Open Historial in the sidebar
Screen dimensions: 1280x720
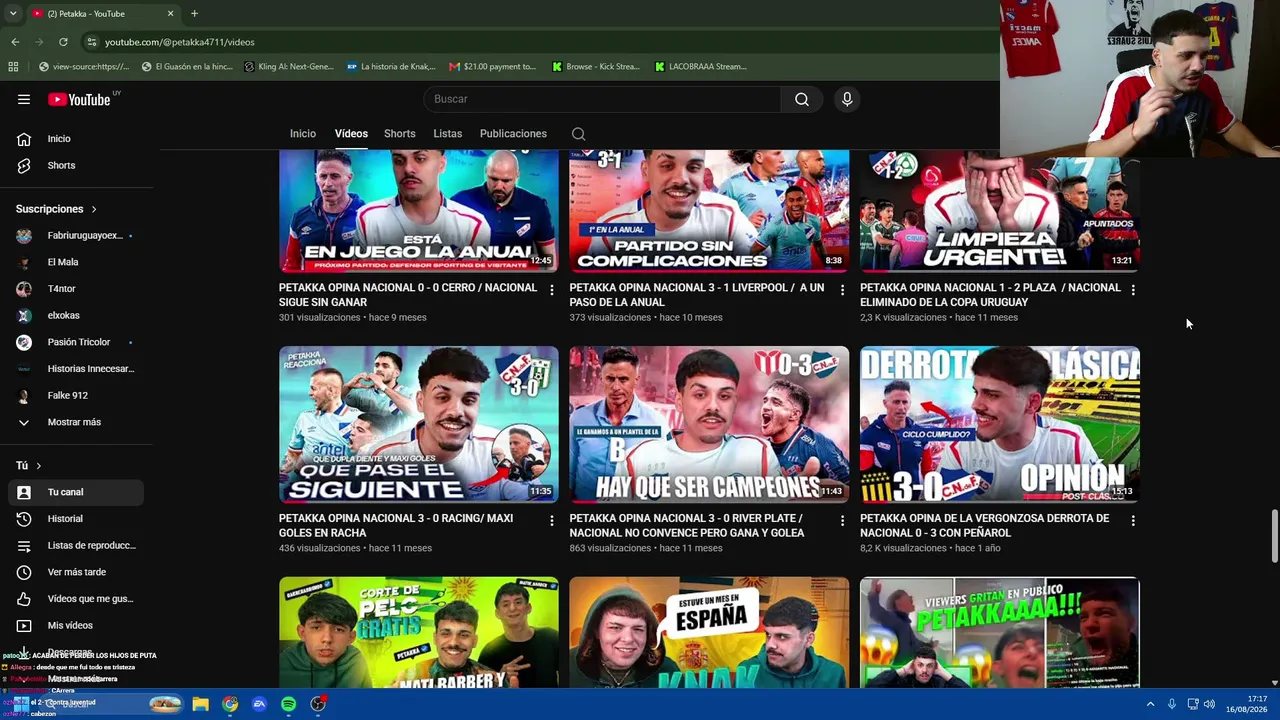pyautogui.click(x=75, y=519)
